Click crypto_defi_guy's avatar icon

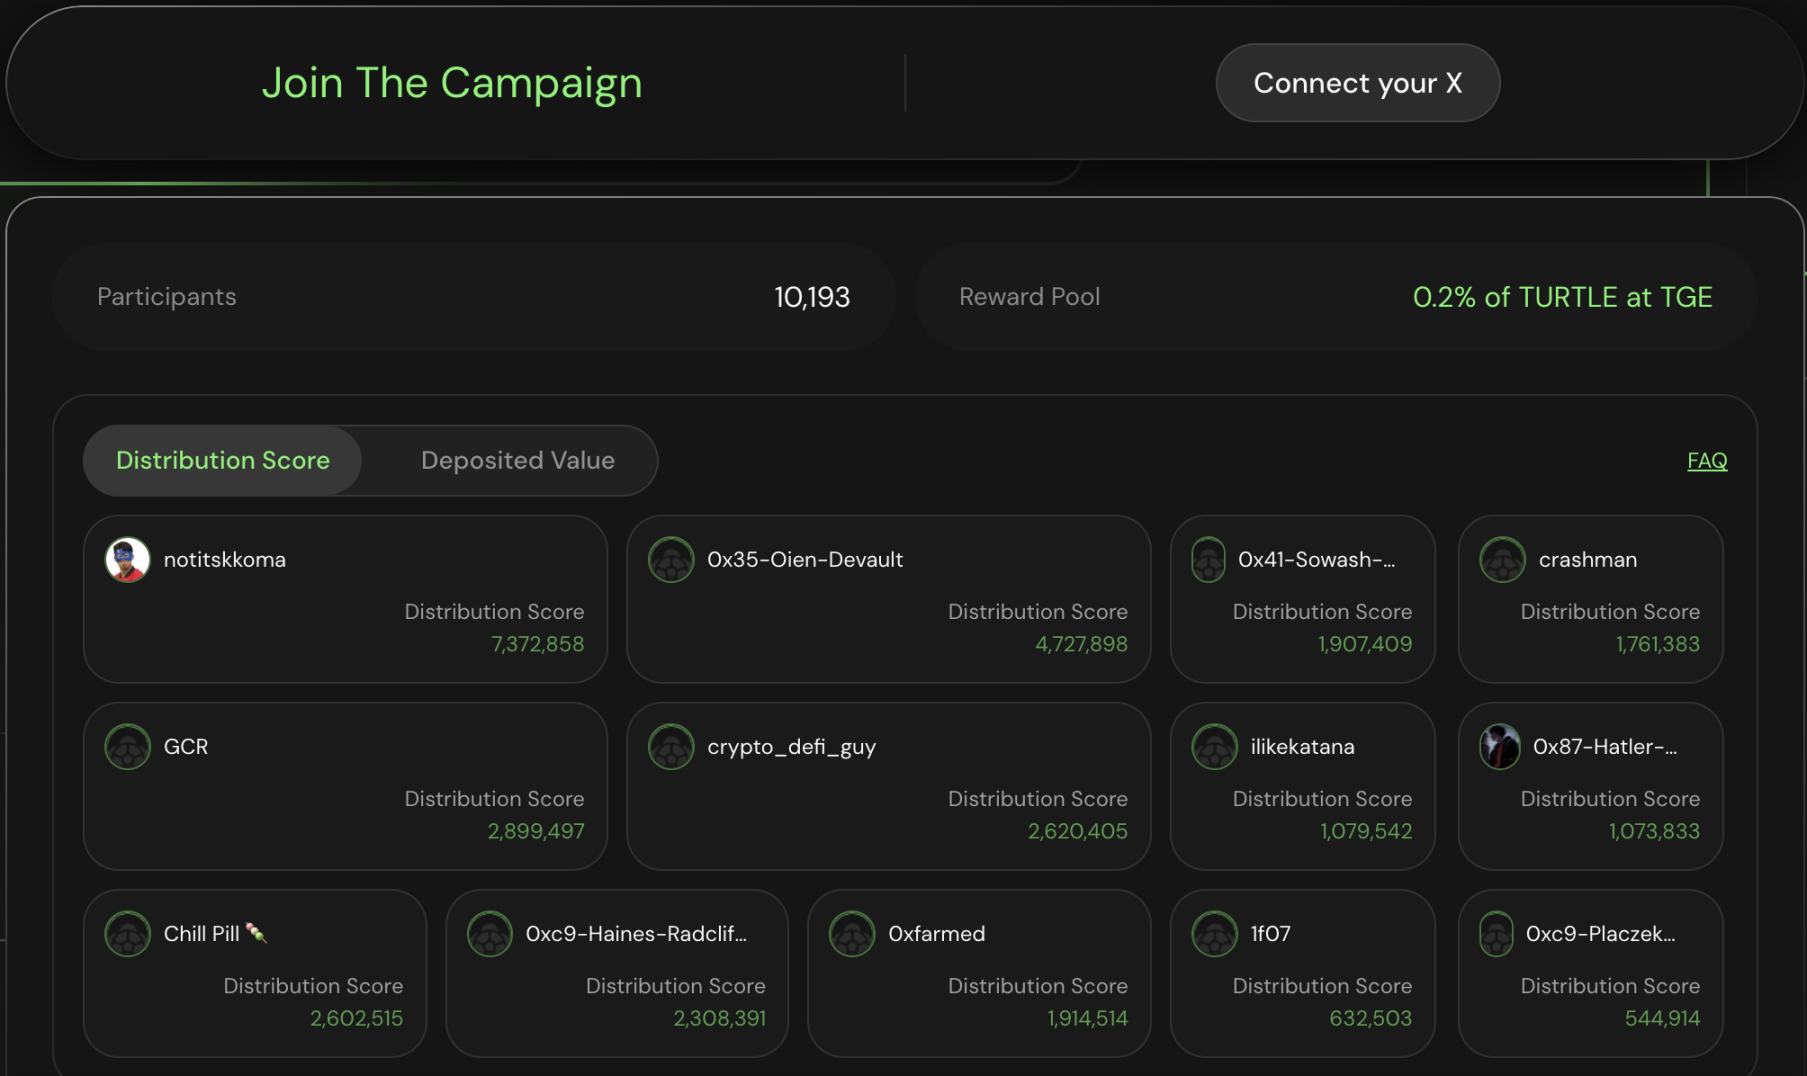[671, 746]
